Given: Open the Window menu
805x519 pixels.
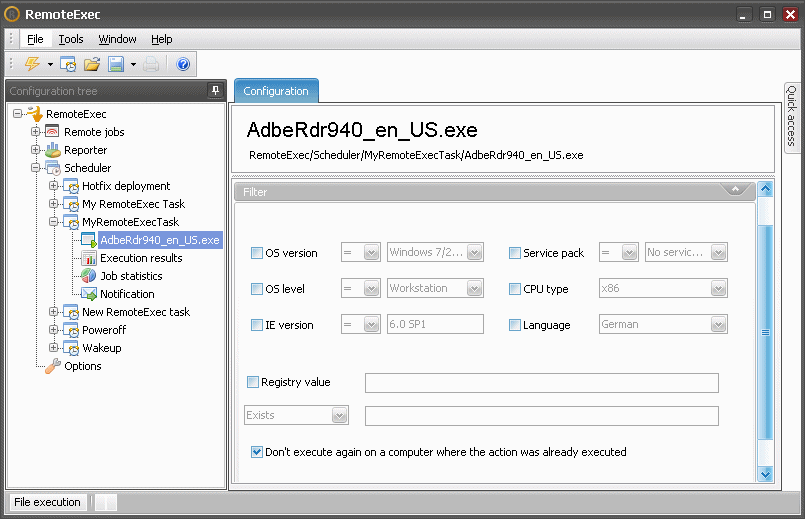Looking at the screenshot, I should 118,39.
